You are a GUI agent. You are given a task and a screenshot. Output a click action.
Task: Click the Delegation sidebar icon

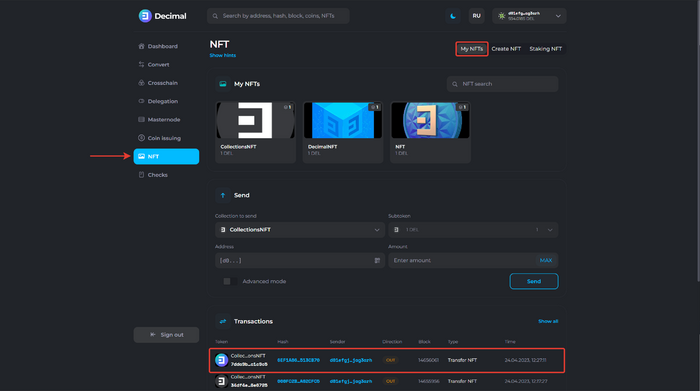click(x=142, y=101)
